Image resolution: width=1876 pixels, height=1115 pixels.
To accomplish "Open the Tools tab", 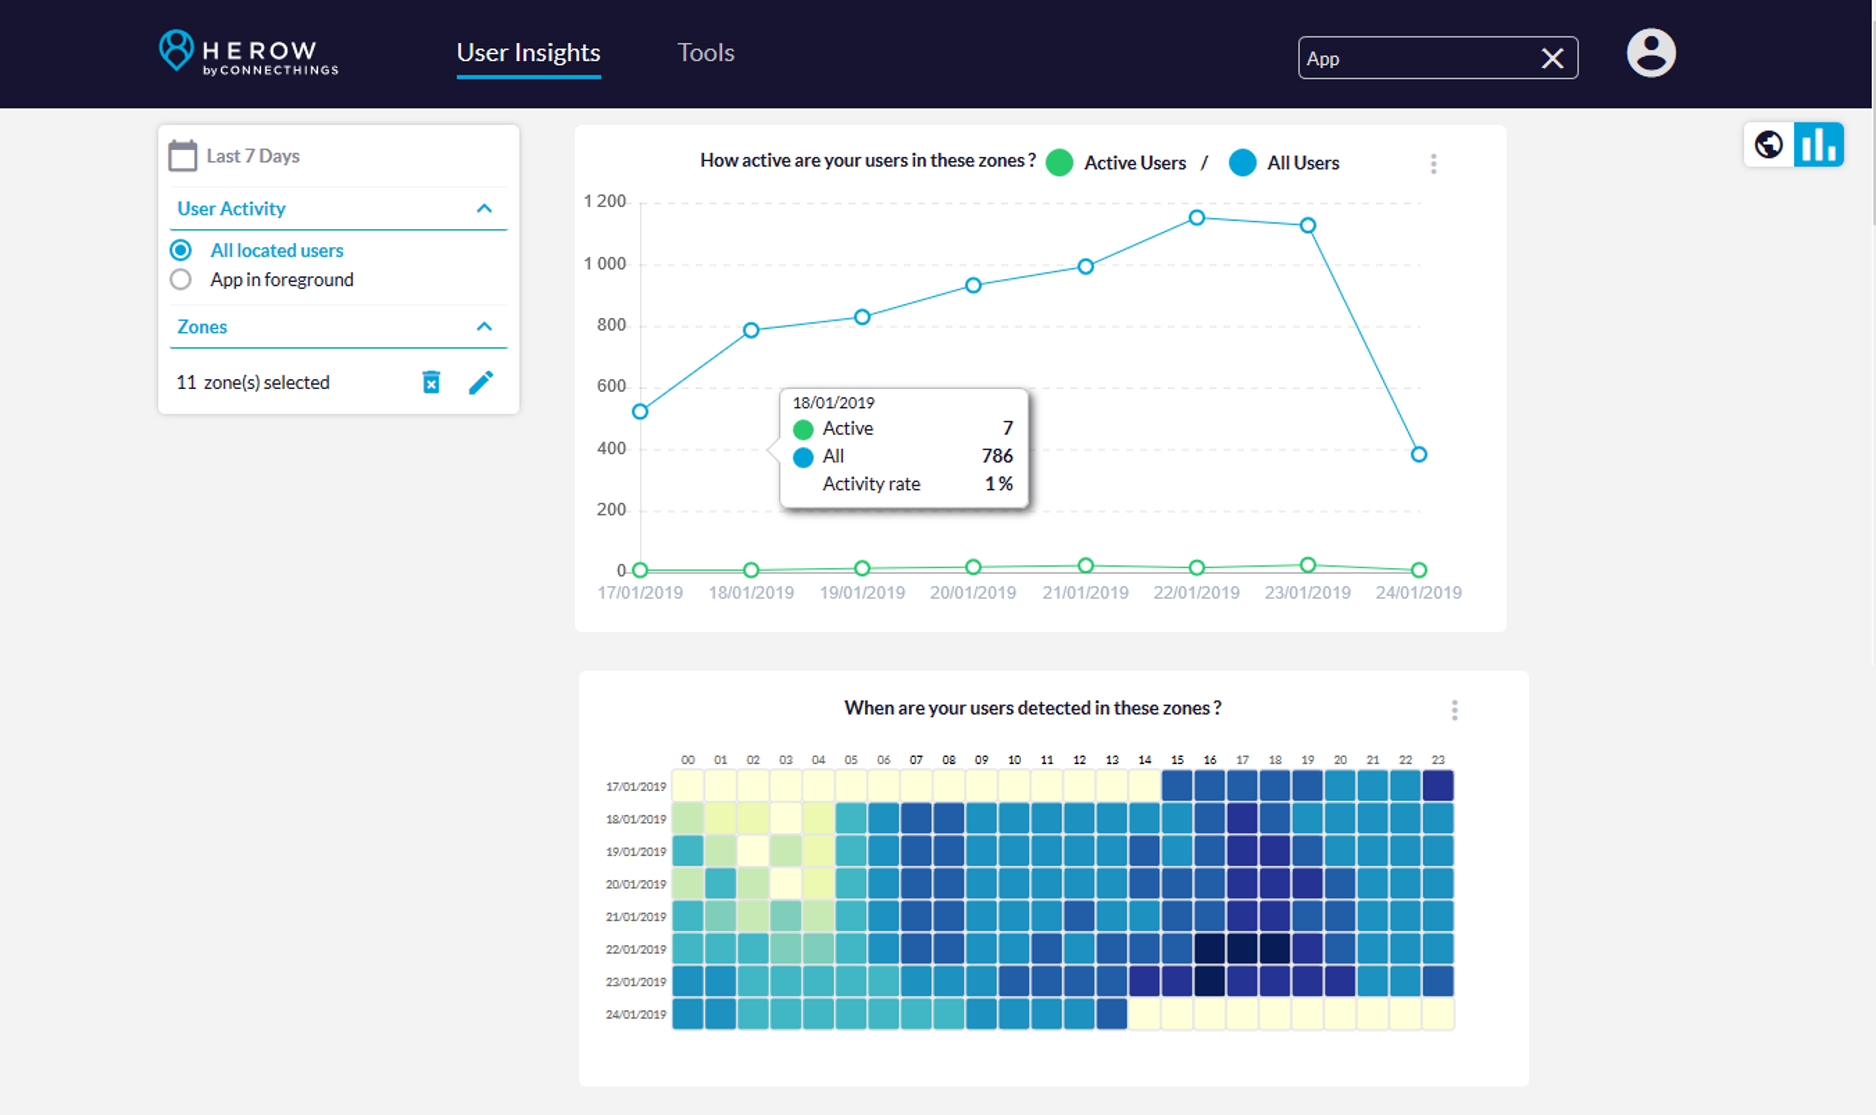I will [706, 53].
